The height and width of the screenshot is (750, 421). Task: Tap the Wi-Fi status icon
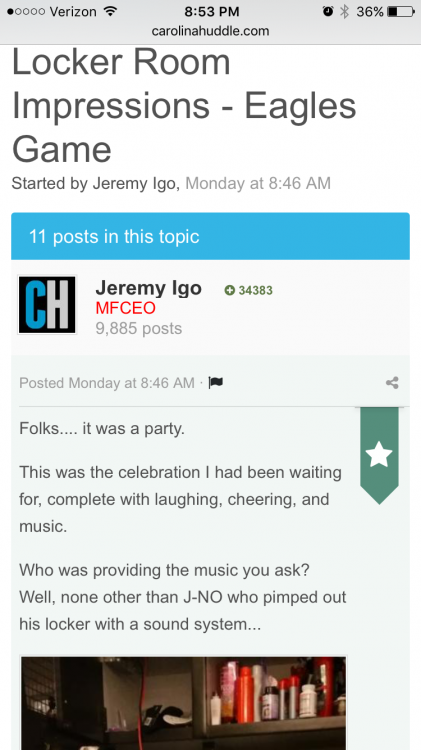[111, 11]
